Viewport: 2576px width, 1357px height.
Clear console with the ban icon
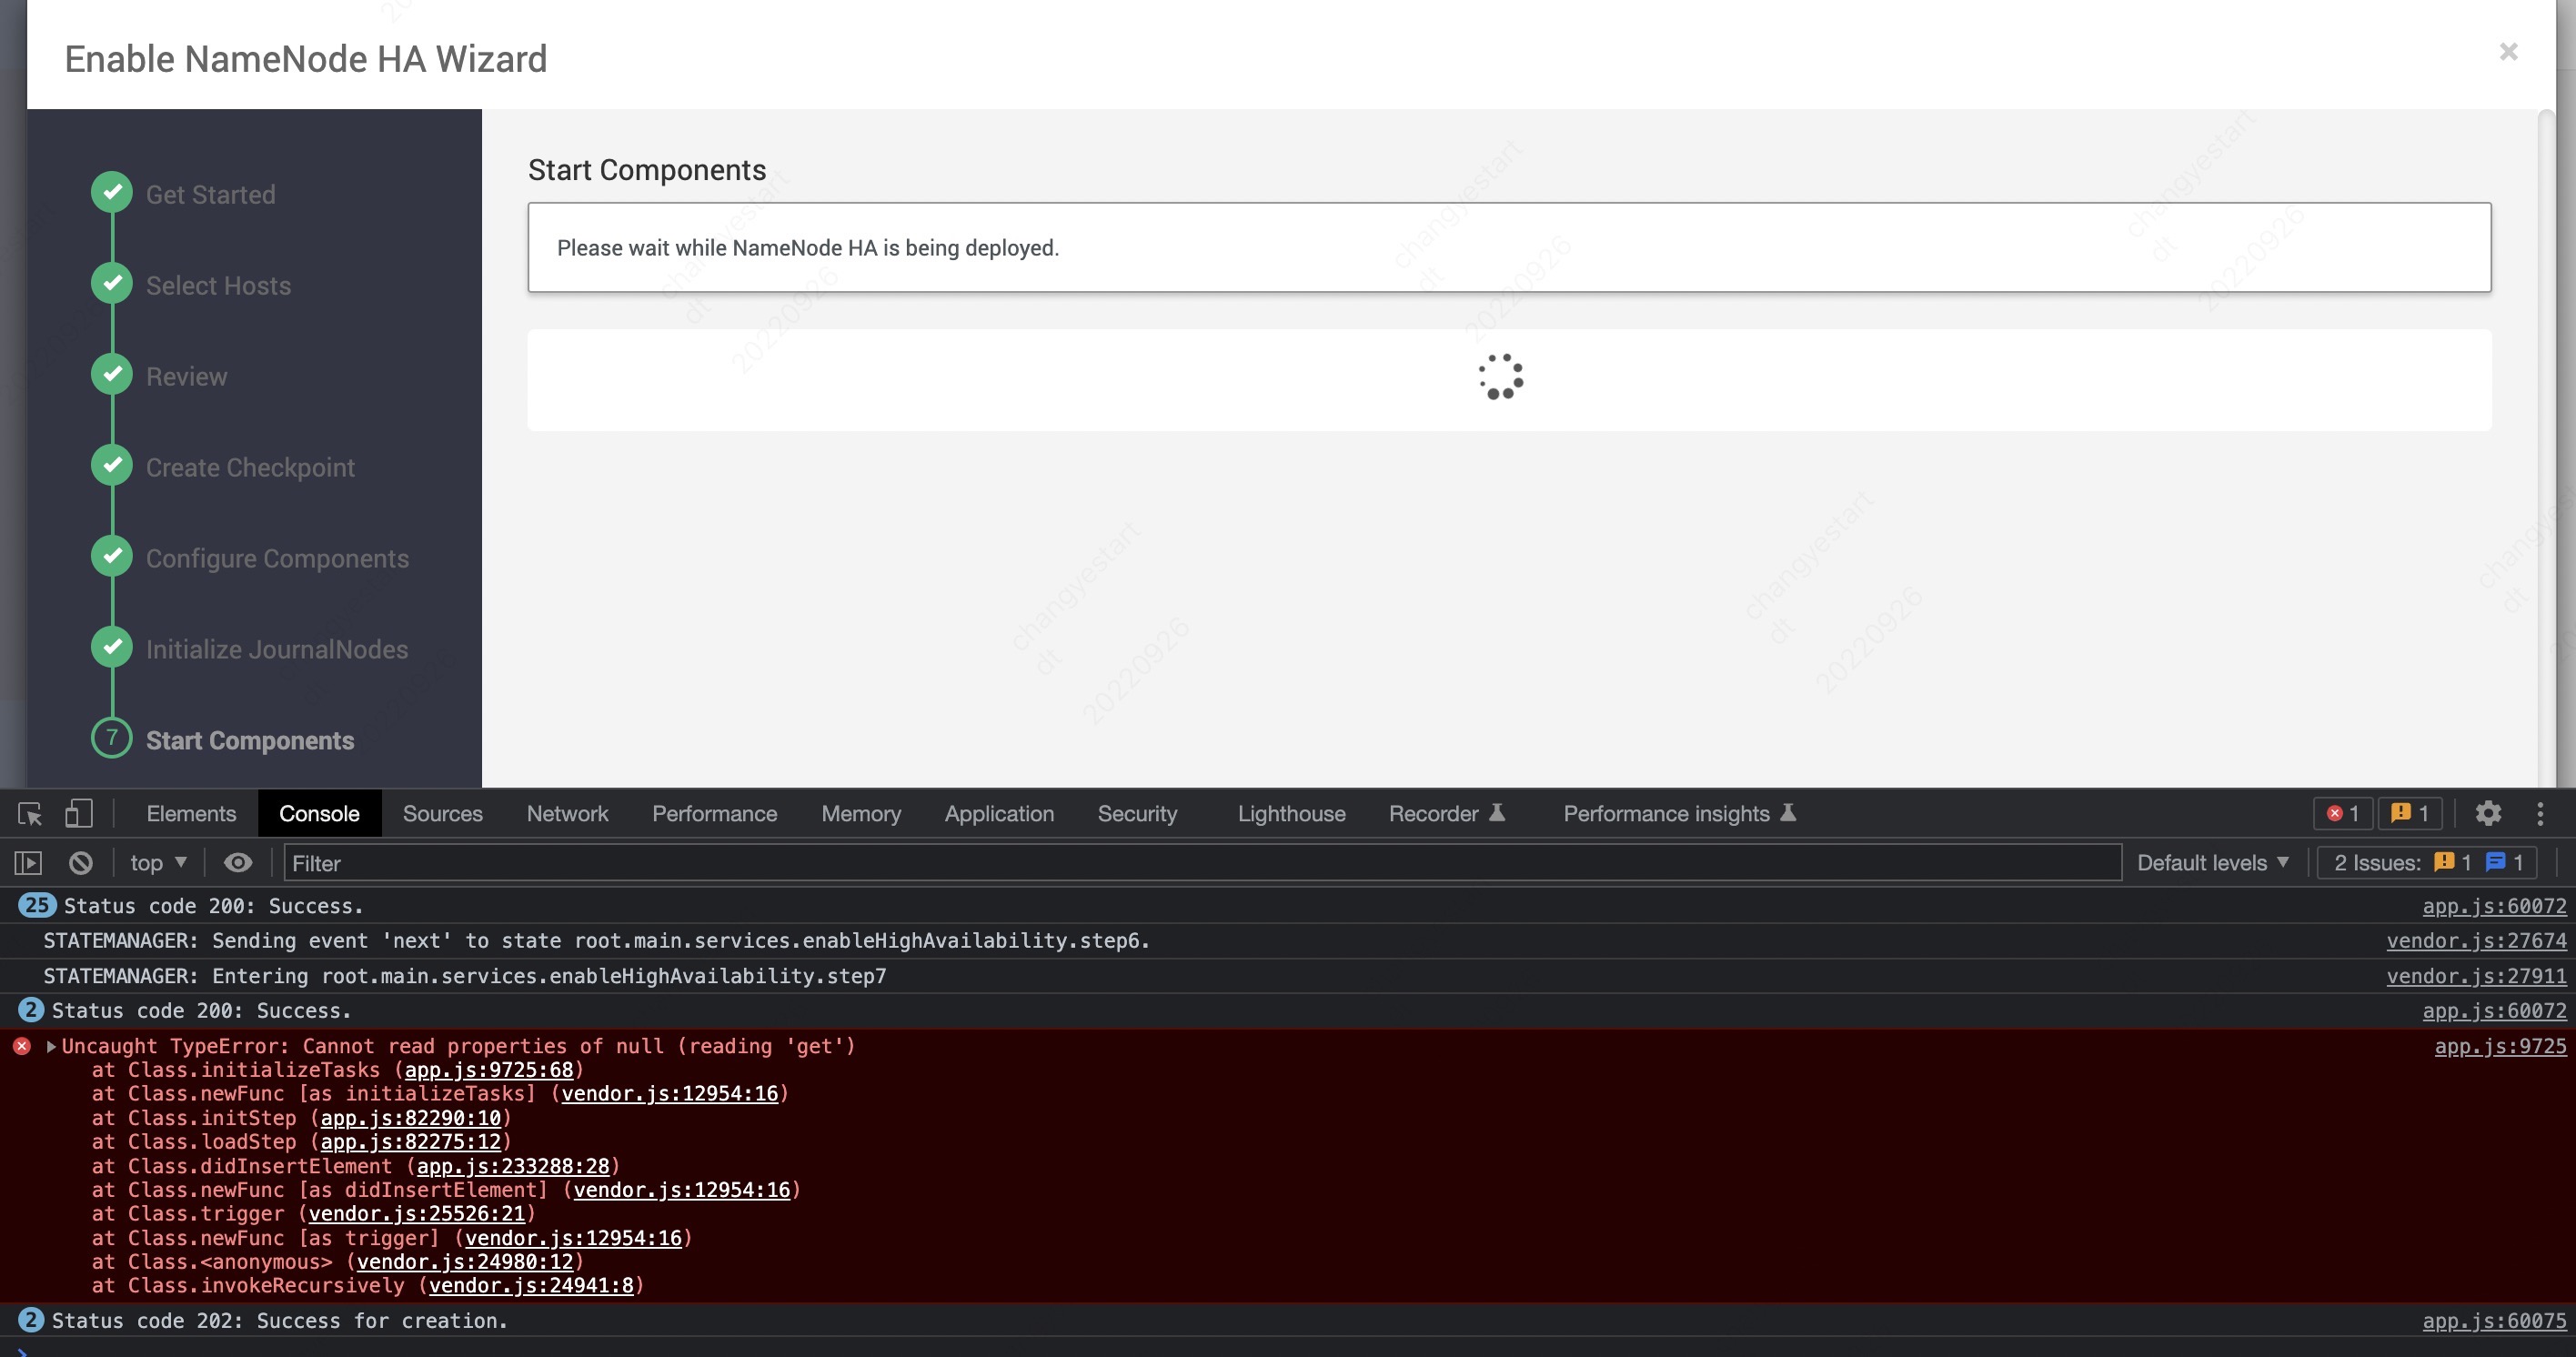click(81, 863)
